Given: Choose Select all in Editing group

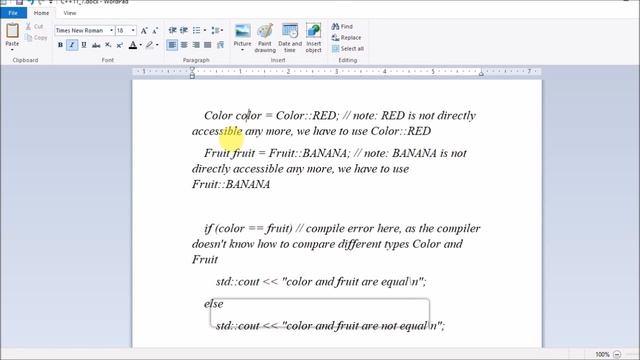Looking at the screenshot, I should pyautogui.click(x=348, y=49).
